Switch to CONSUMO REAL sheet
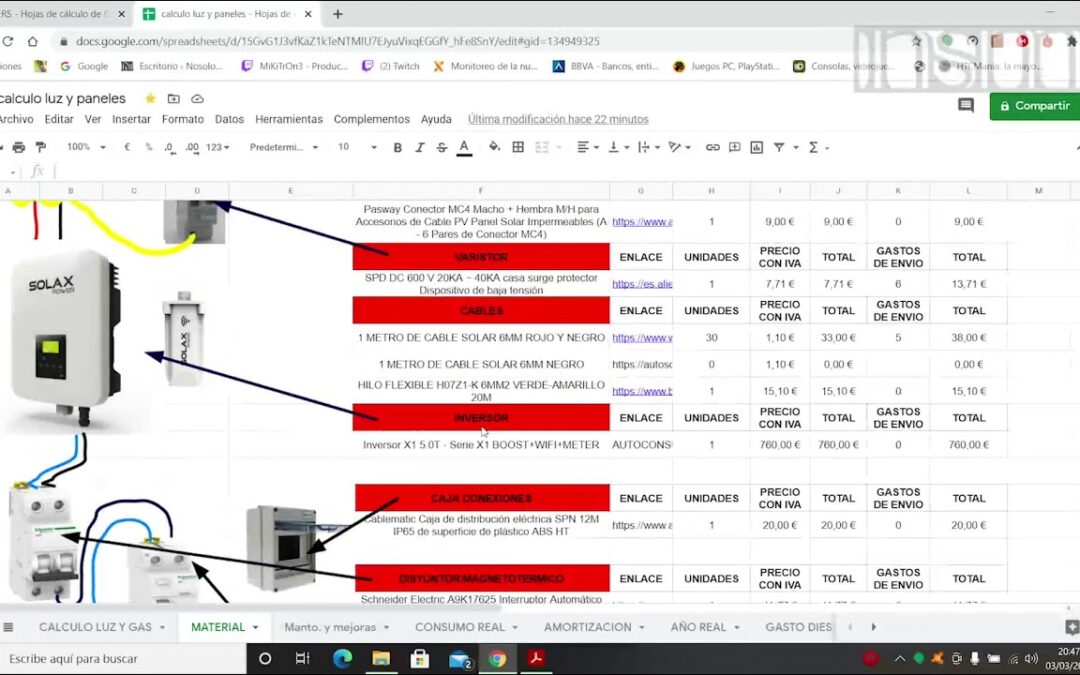 459,627
